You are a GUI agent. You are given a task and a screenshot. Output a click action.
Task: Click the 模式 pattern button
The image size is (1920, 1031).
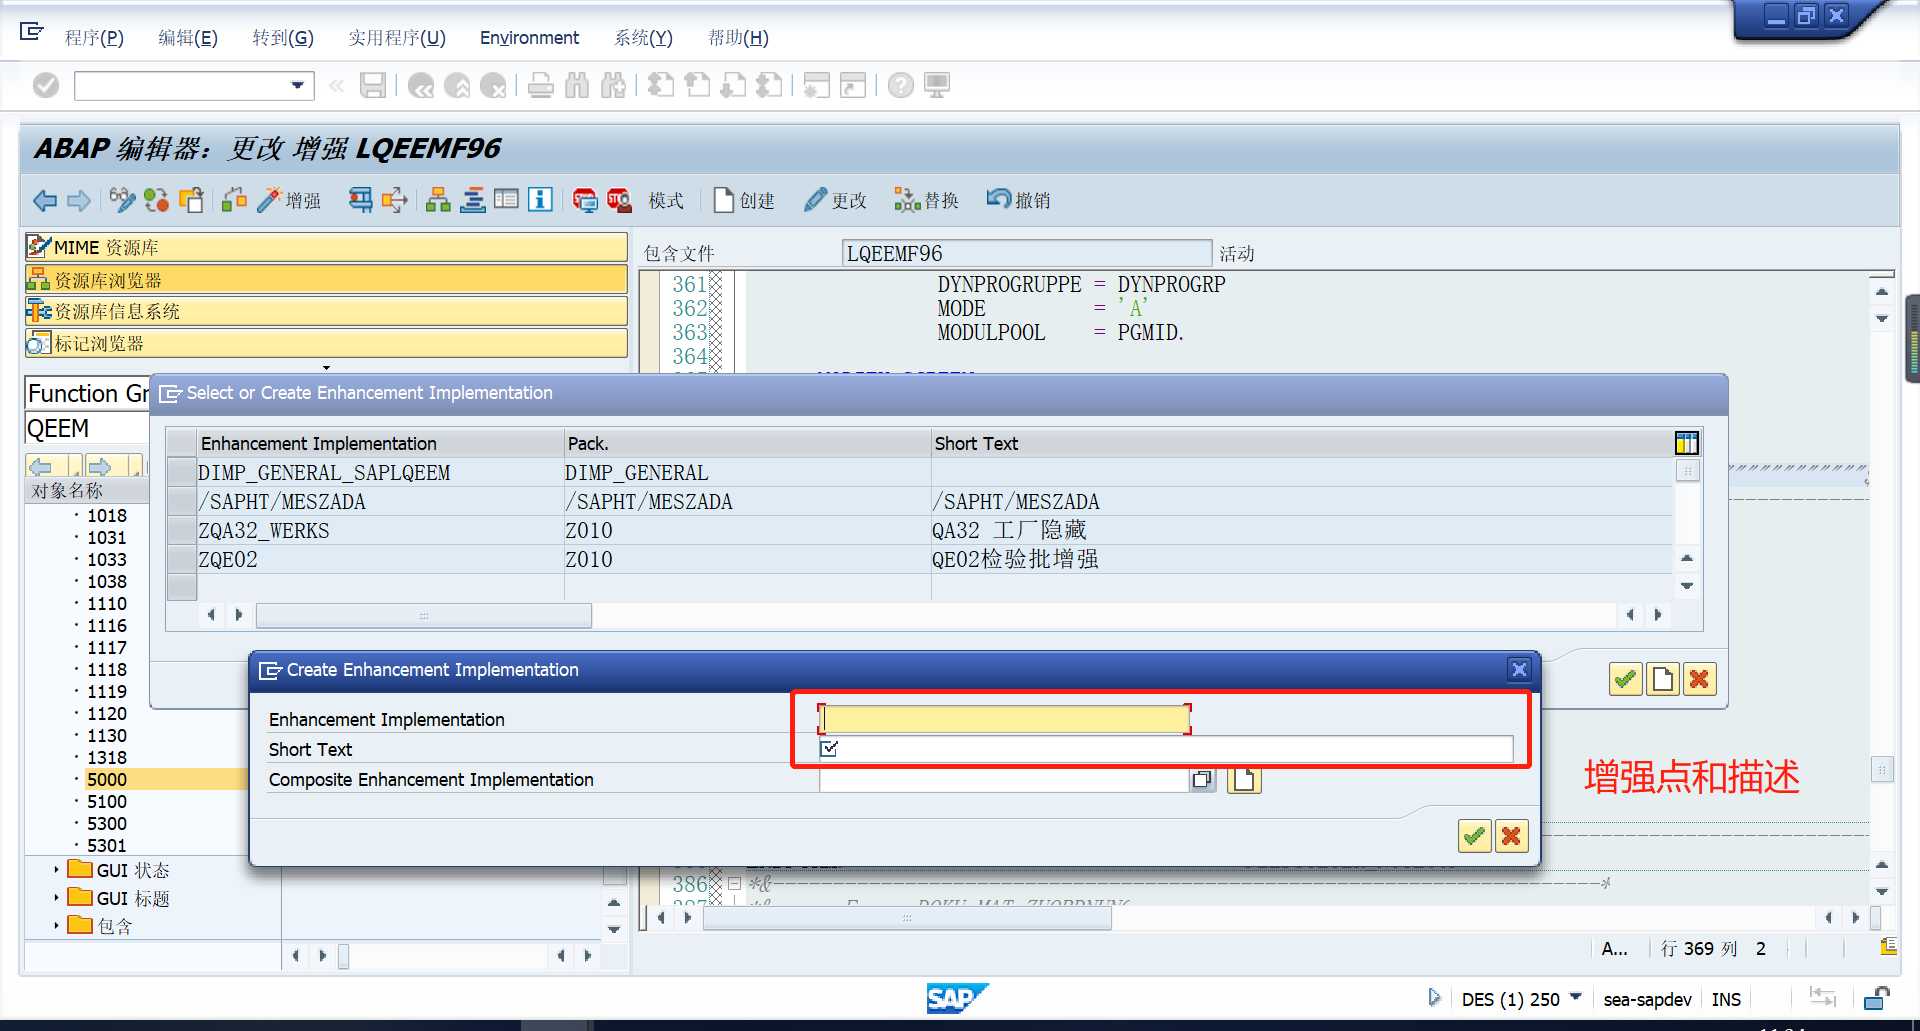666,200
